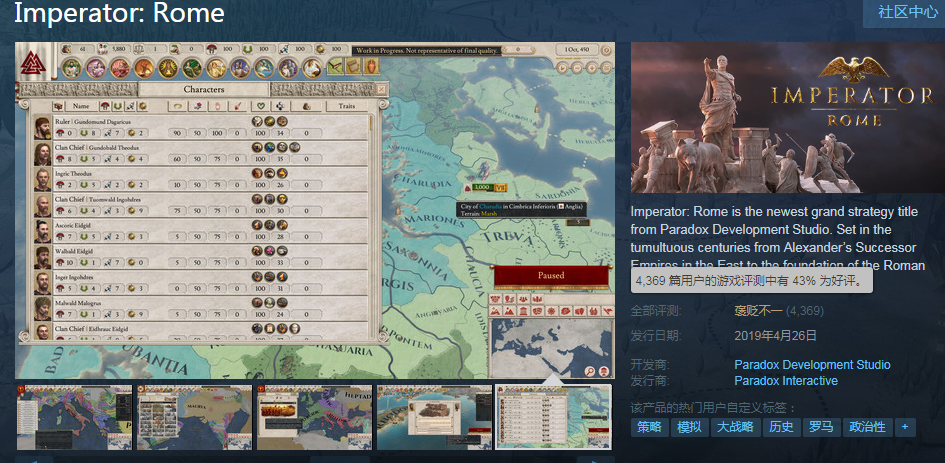Click the 政治性 tag

[x=867, y=427]
